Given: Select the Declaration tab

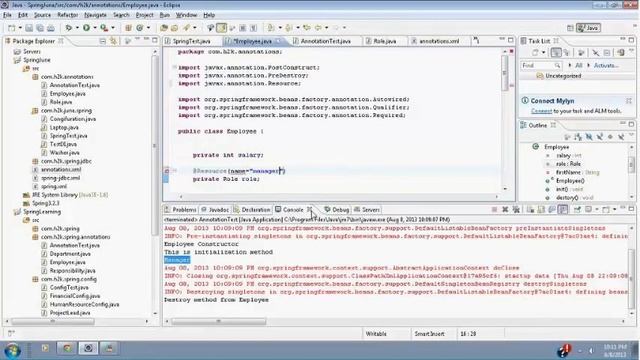Looking at the screenshot, I should pyautogui.click(x=252, y=210).
